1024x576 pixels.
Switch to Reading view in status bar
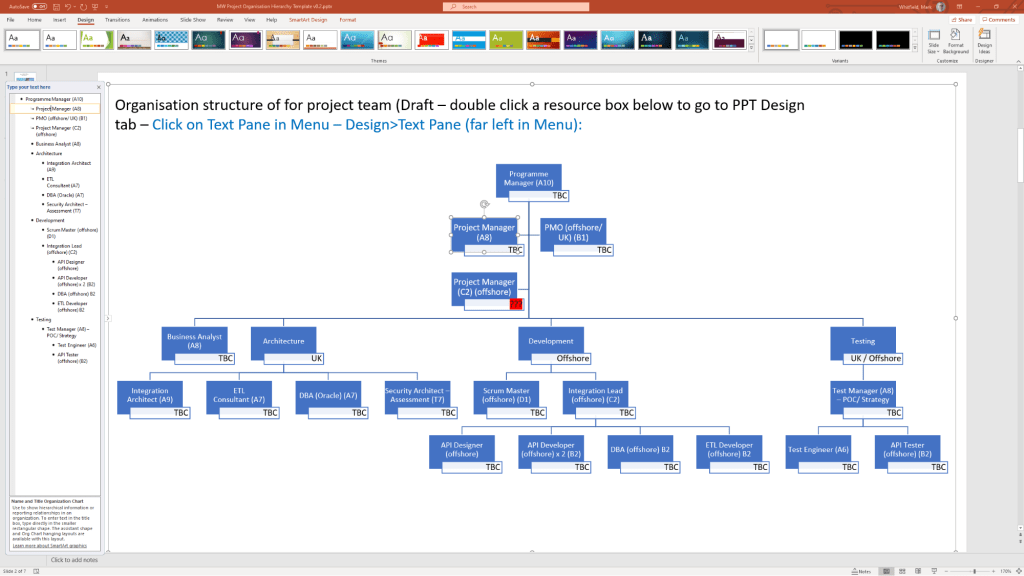[x=917, y=570]
